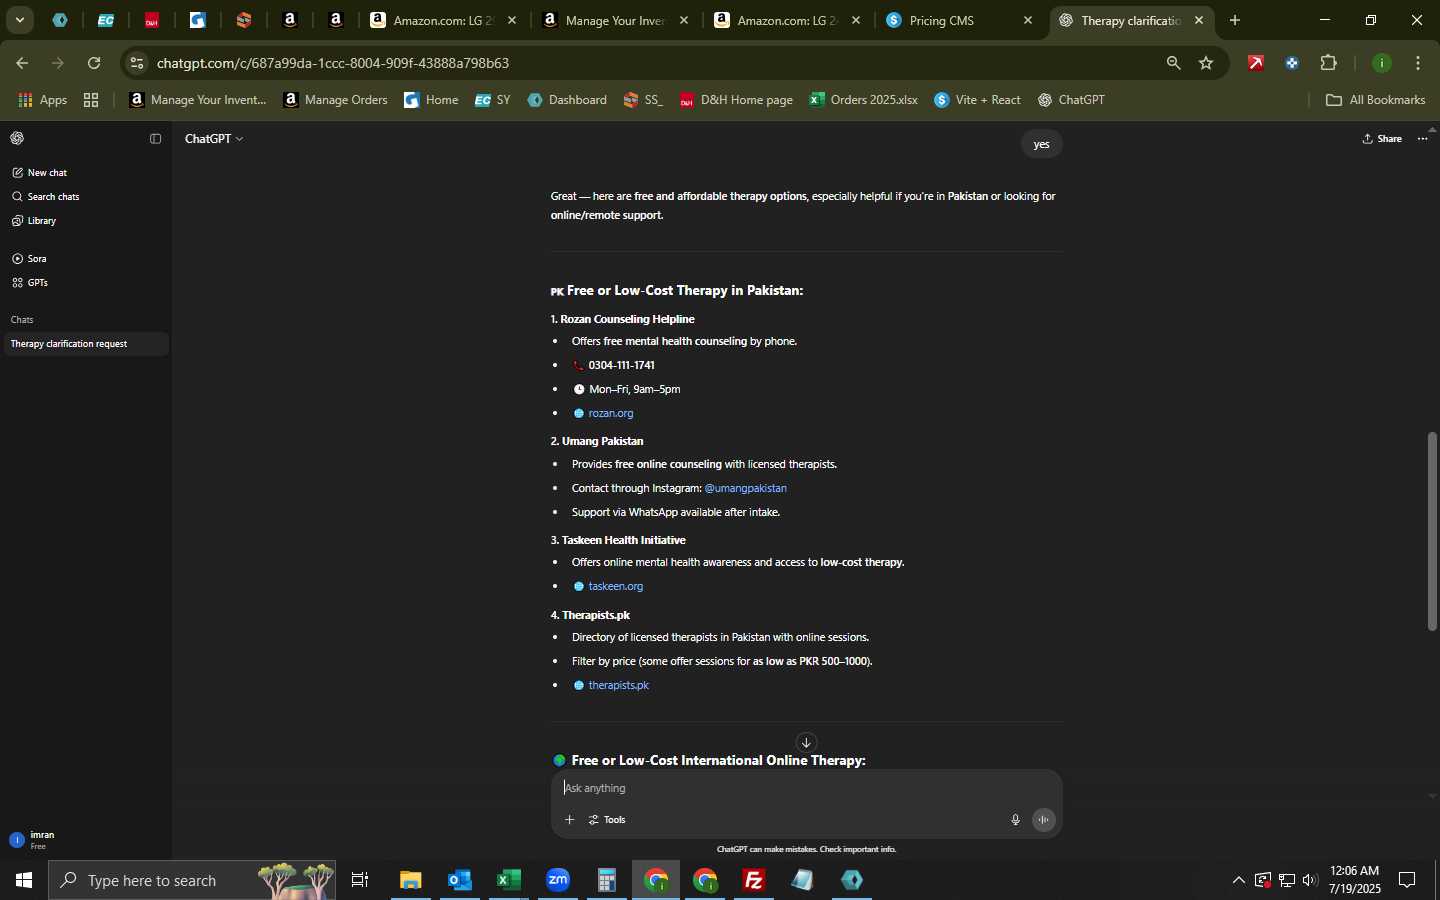Collapse sidebar with the toggle sidebar icon

[155, 139]
